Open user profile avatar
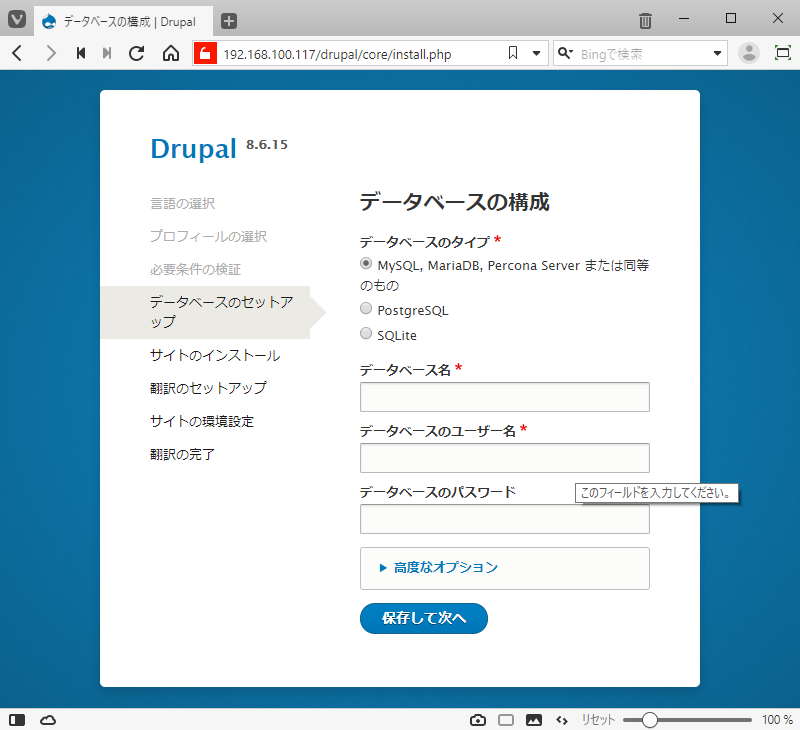This screenshot has width=800, height=730. pos(749,53)
